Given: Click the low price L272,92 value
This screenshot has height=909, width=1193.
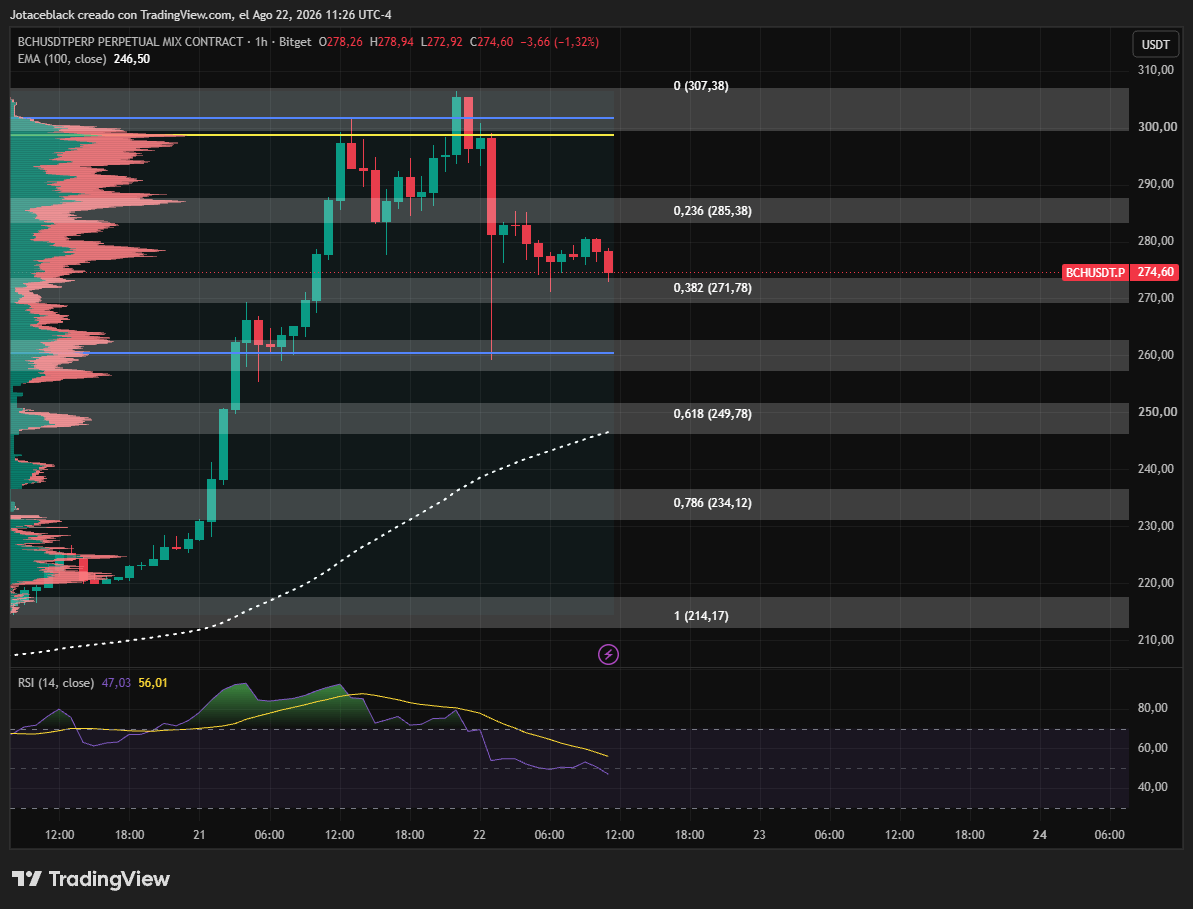Looking at the screenshot, I should pyautogui.click(x=441, y=42).
